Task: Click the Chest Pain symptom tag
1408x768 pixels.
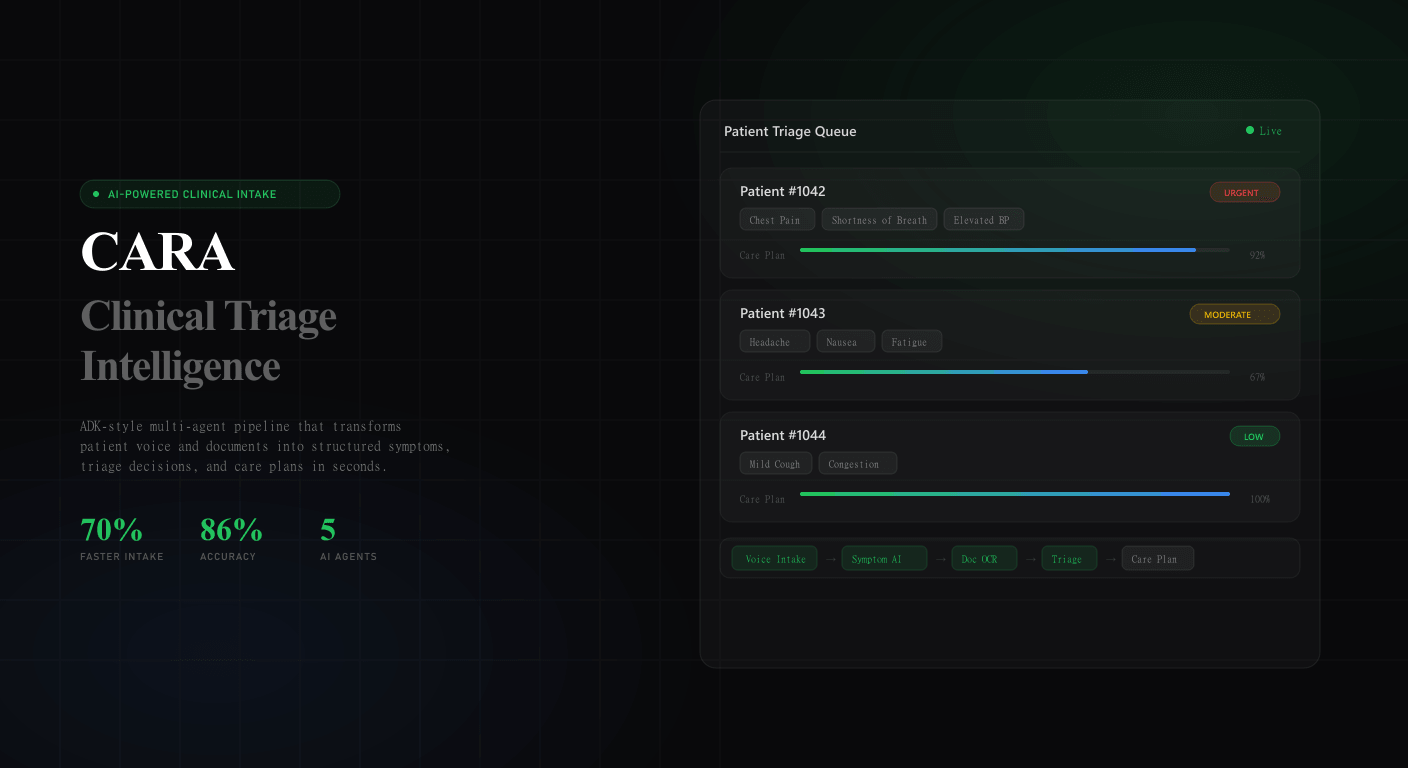Action: [x=776, y=220]
